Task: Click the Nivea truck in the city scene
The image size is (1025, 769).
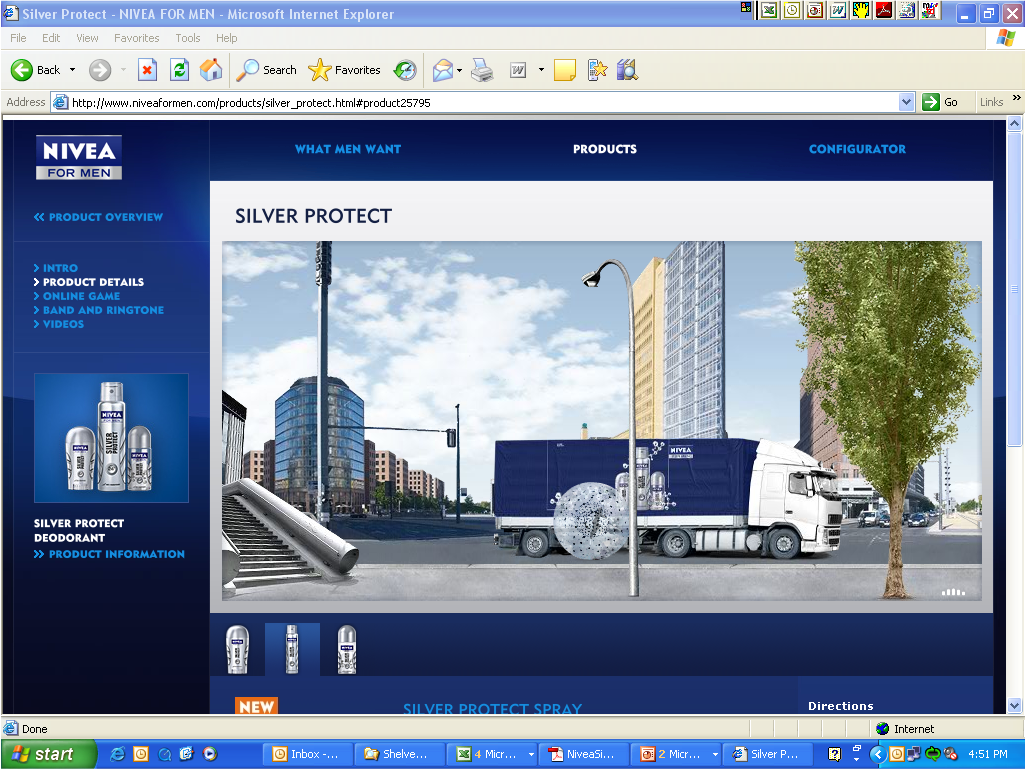Action: (667, 497)
